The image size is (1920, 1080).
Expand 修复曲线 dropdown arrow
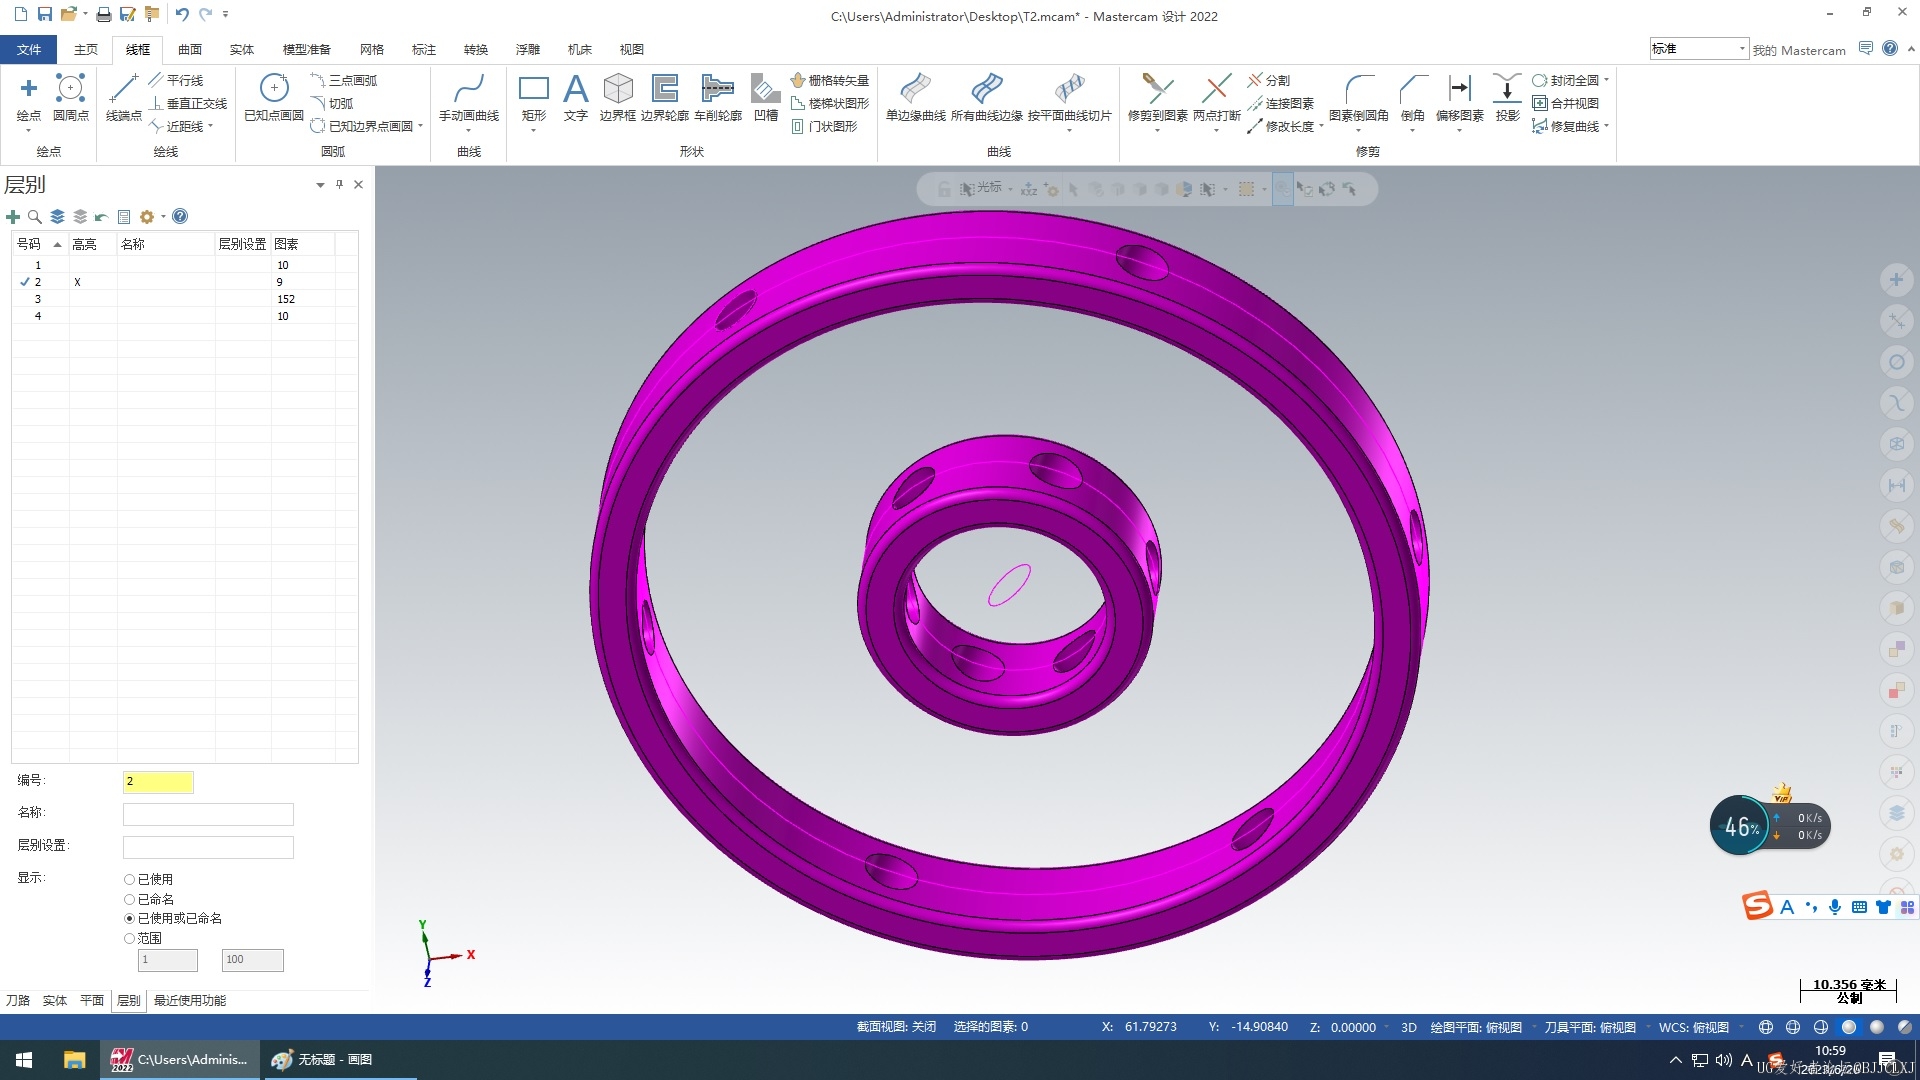tap(1606, 127)
